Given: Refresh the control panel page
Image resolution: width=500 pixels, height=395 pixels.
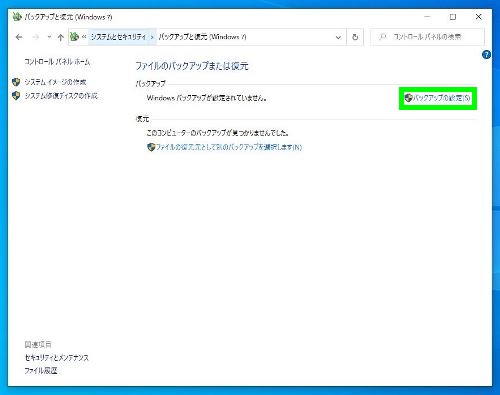Looking at the screenshot, I should 355,37.
